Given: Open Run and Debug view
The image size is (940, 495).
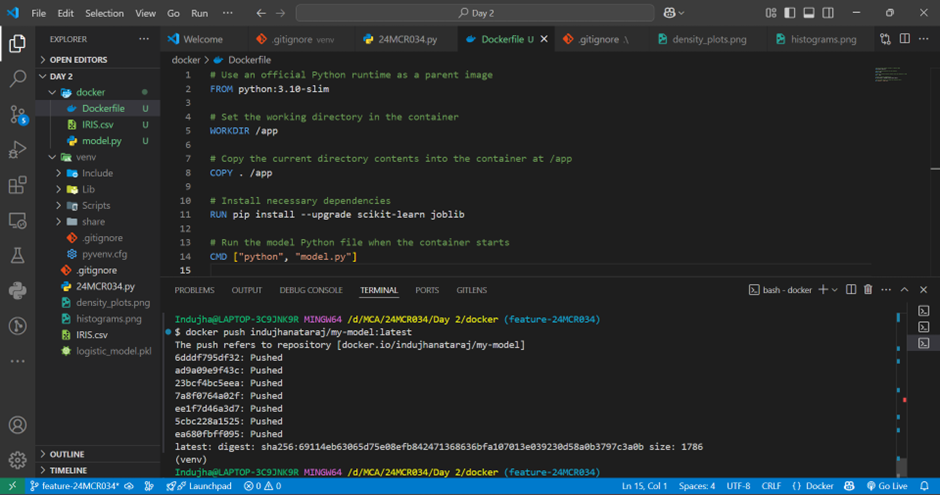Looking at the screenshot, I should 17,149.
